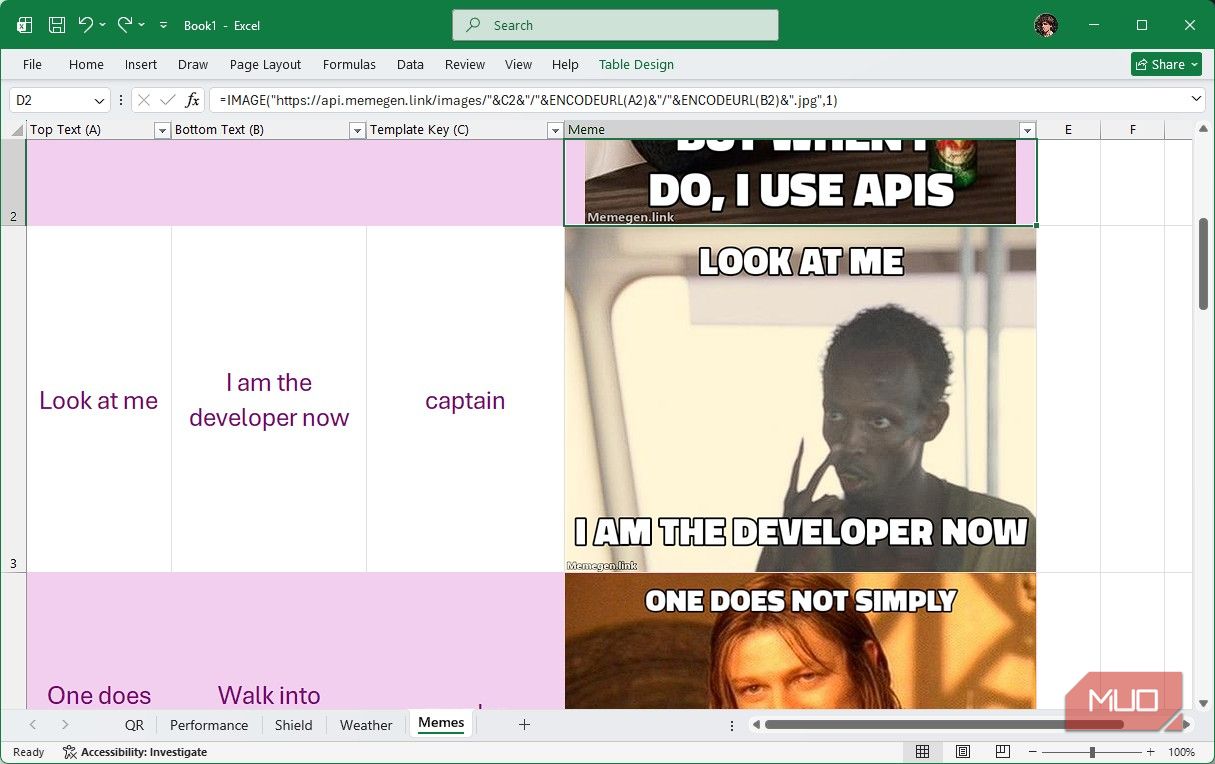Screen dimensions: 1215x764
Task: Cancel formula entry with X icon
Action: [x=144, y=100]
